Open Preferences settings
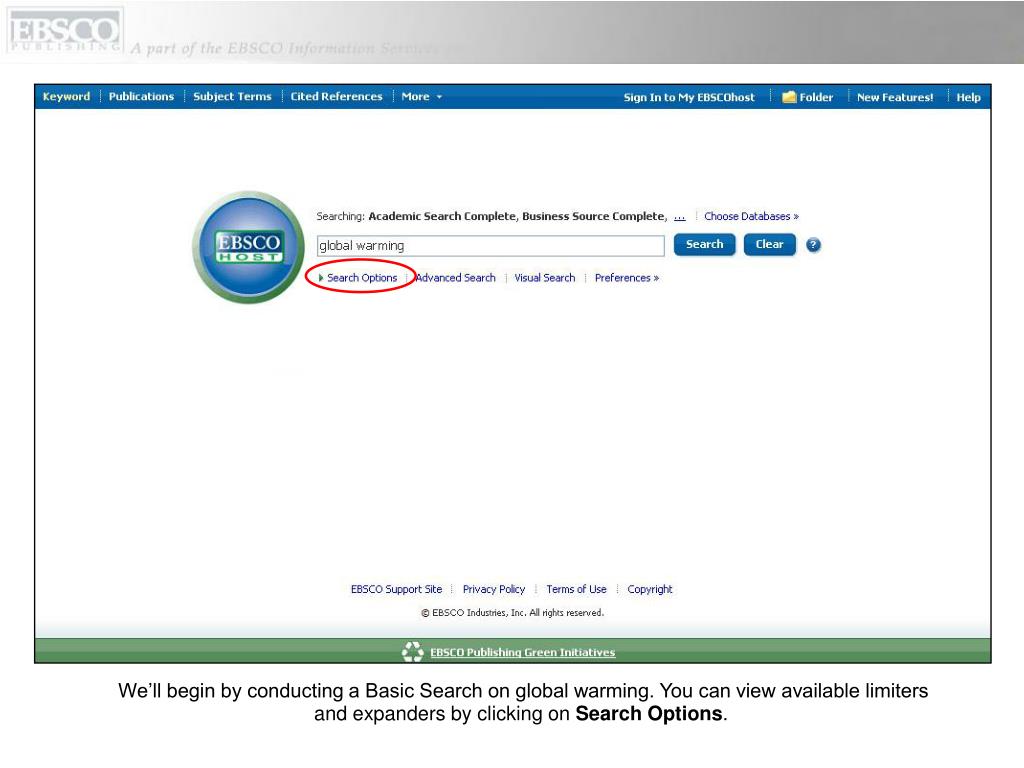 click(x=626, y=278)
